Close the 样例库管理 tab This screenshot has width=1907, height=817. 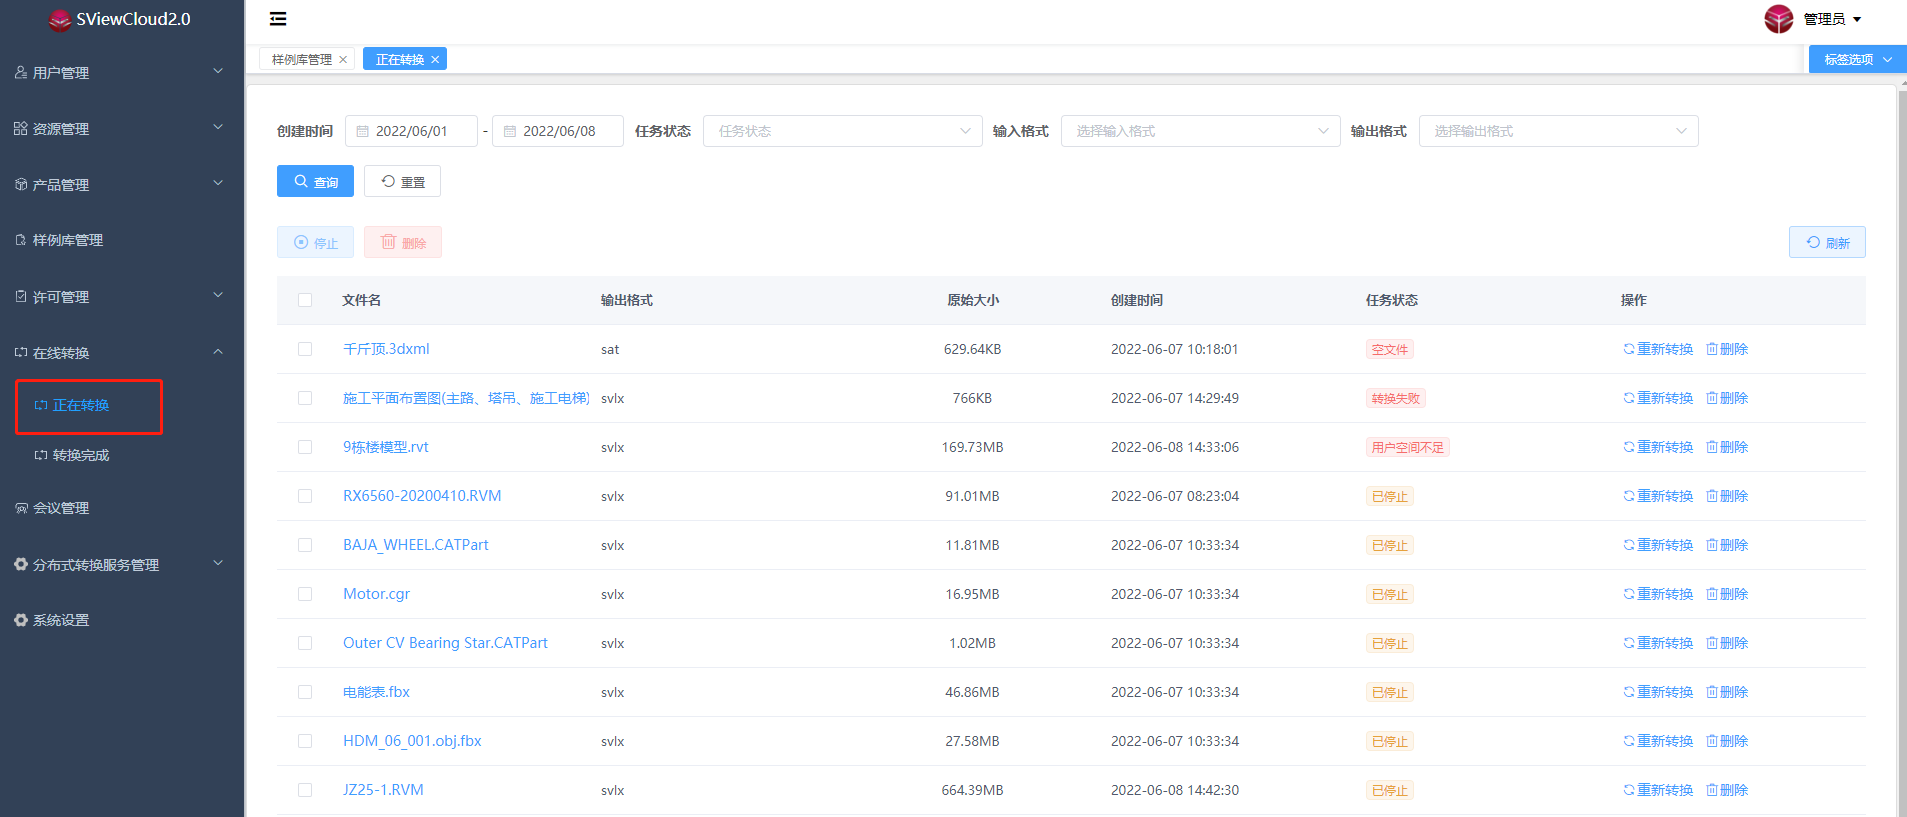point(343,60)
